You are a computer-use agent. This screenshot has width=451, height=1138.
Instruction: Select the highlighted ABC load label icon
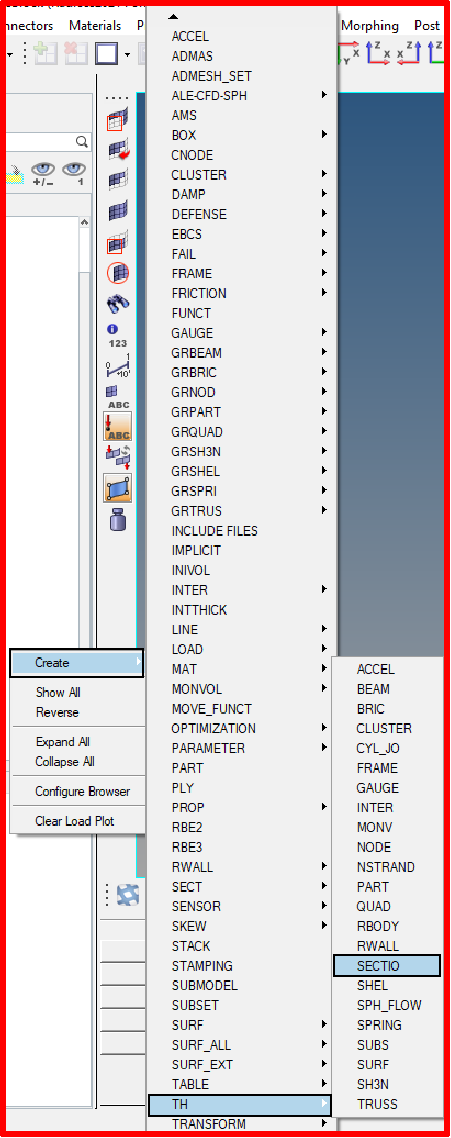tap(117, 425)
